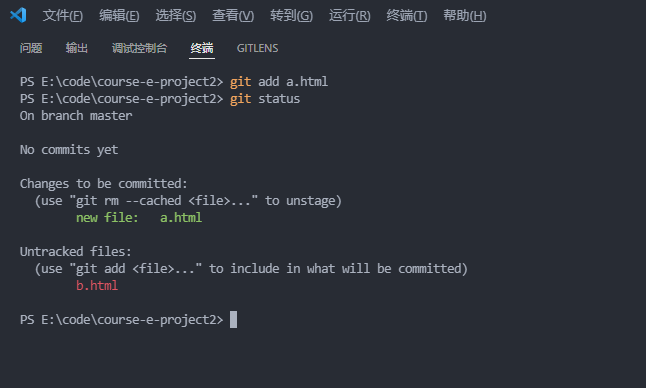Select the 终端 panel tab
The height and width of the screenshot is (388, 646).
[x=202, y=48]
